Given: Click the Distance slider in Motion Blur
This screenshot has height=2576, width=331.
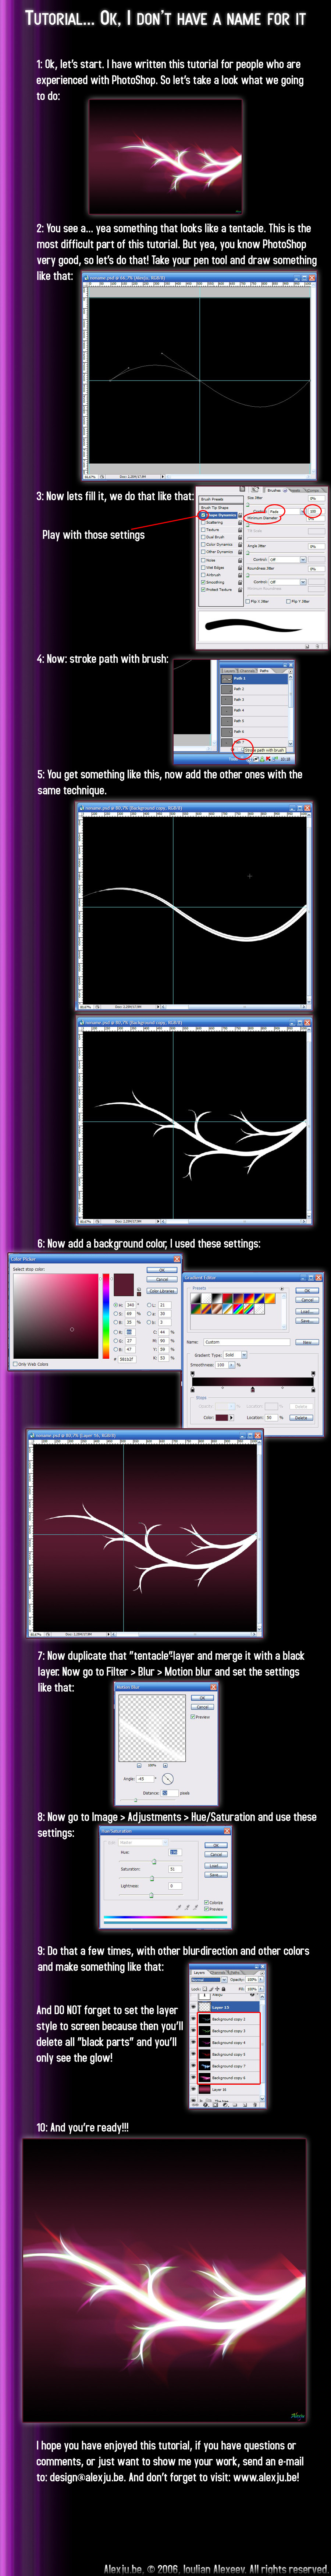Looking at the screenshot, I should click(136, 1800).
